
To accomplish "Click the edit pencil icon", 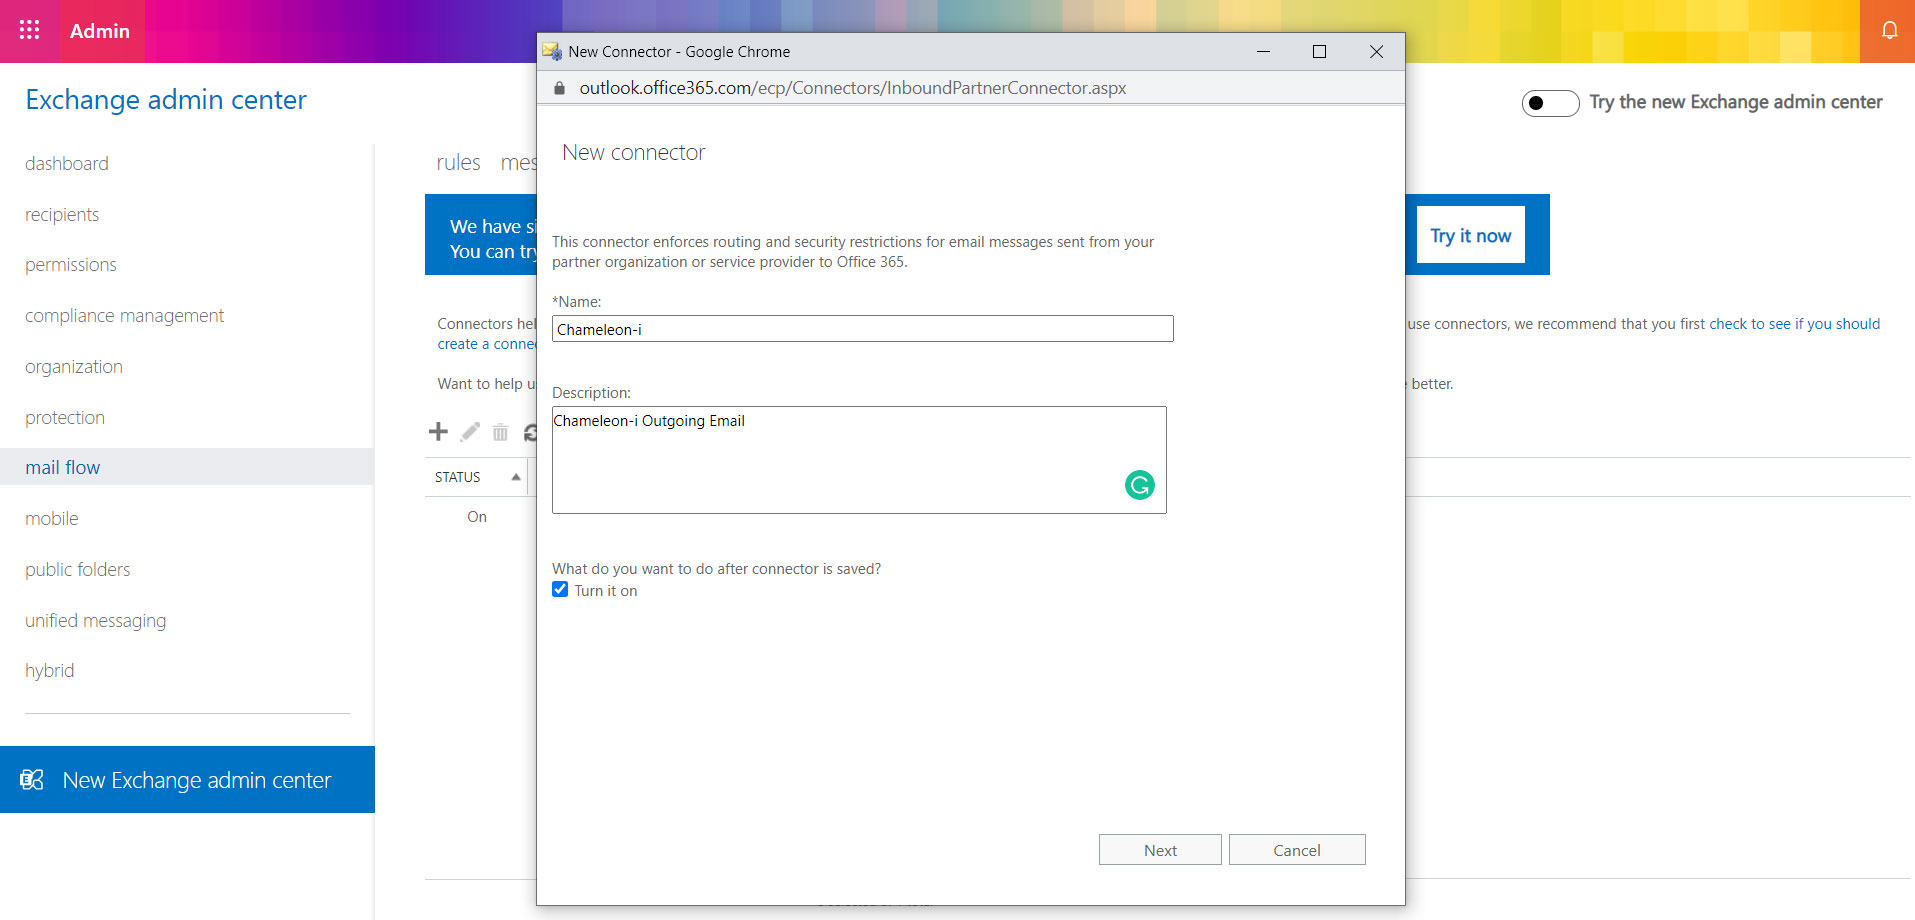I will [x=470, y=431].
